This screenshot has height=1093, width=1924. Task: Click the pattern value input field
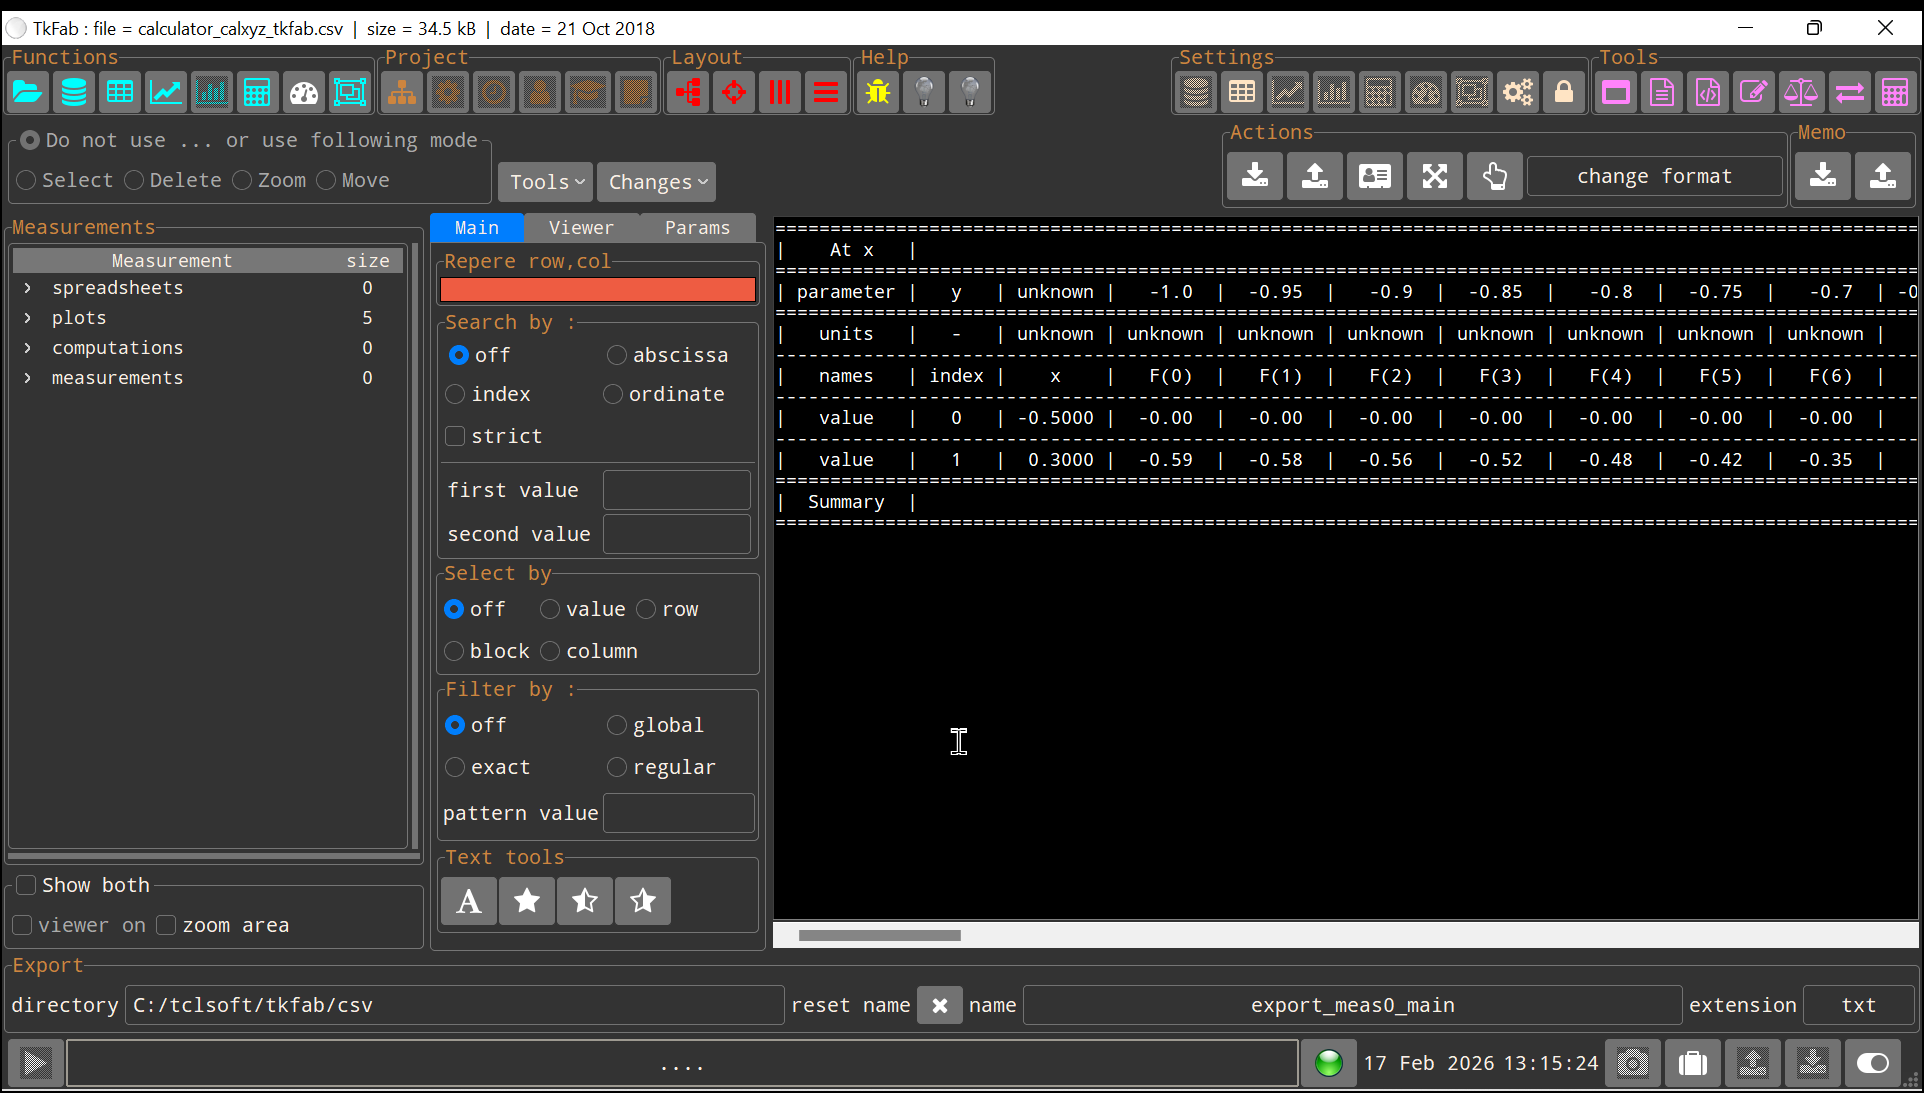click(x=679, y=813)
